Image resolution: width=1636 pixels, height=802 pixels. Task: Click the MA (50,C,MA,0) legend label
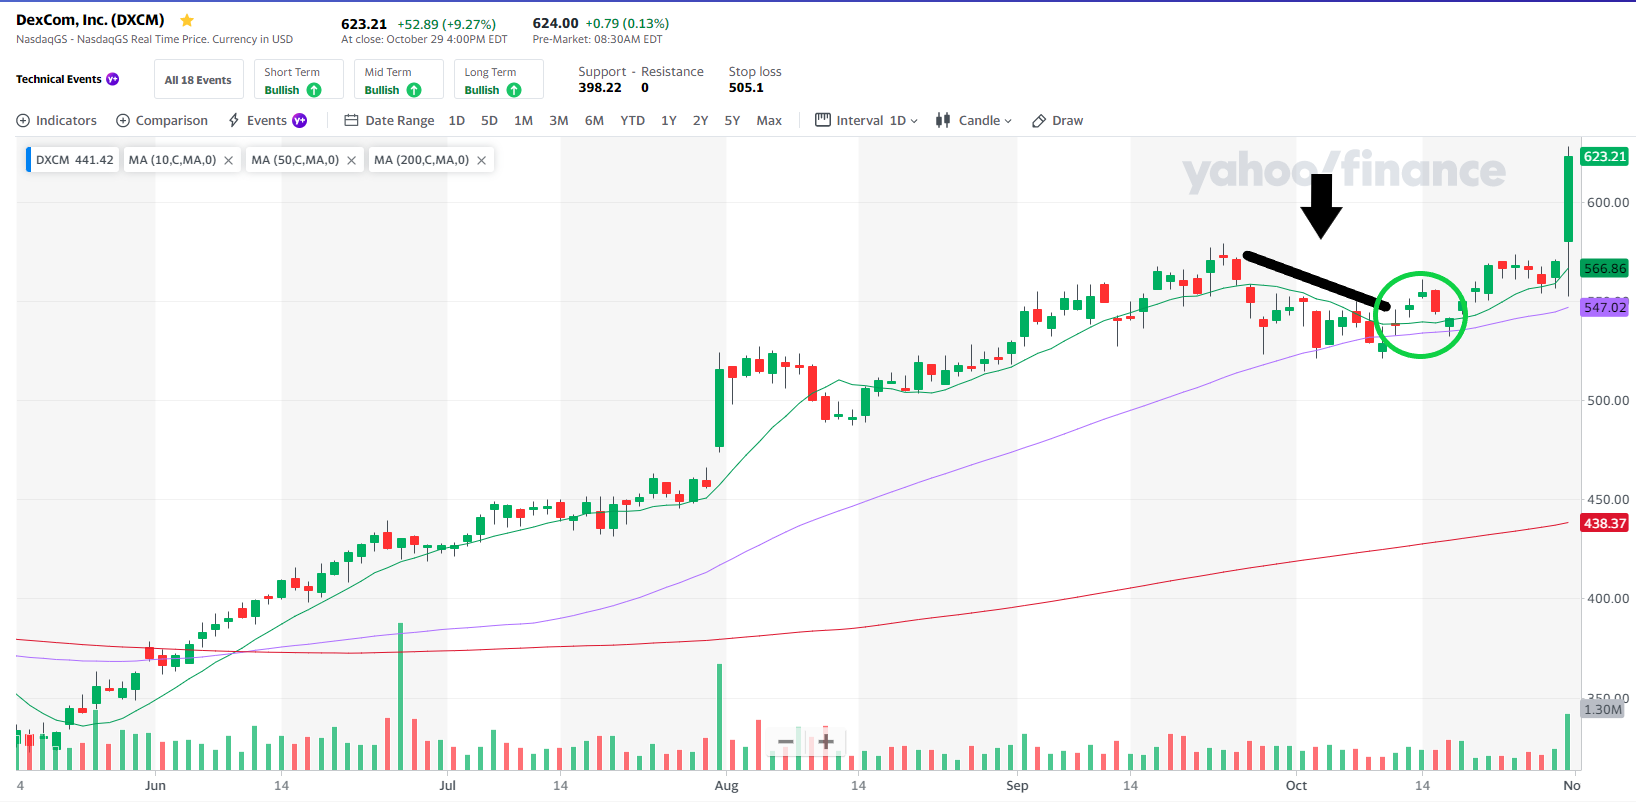(x=295, y=160)
